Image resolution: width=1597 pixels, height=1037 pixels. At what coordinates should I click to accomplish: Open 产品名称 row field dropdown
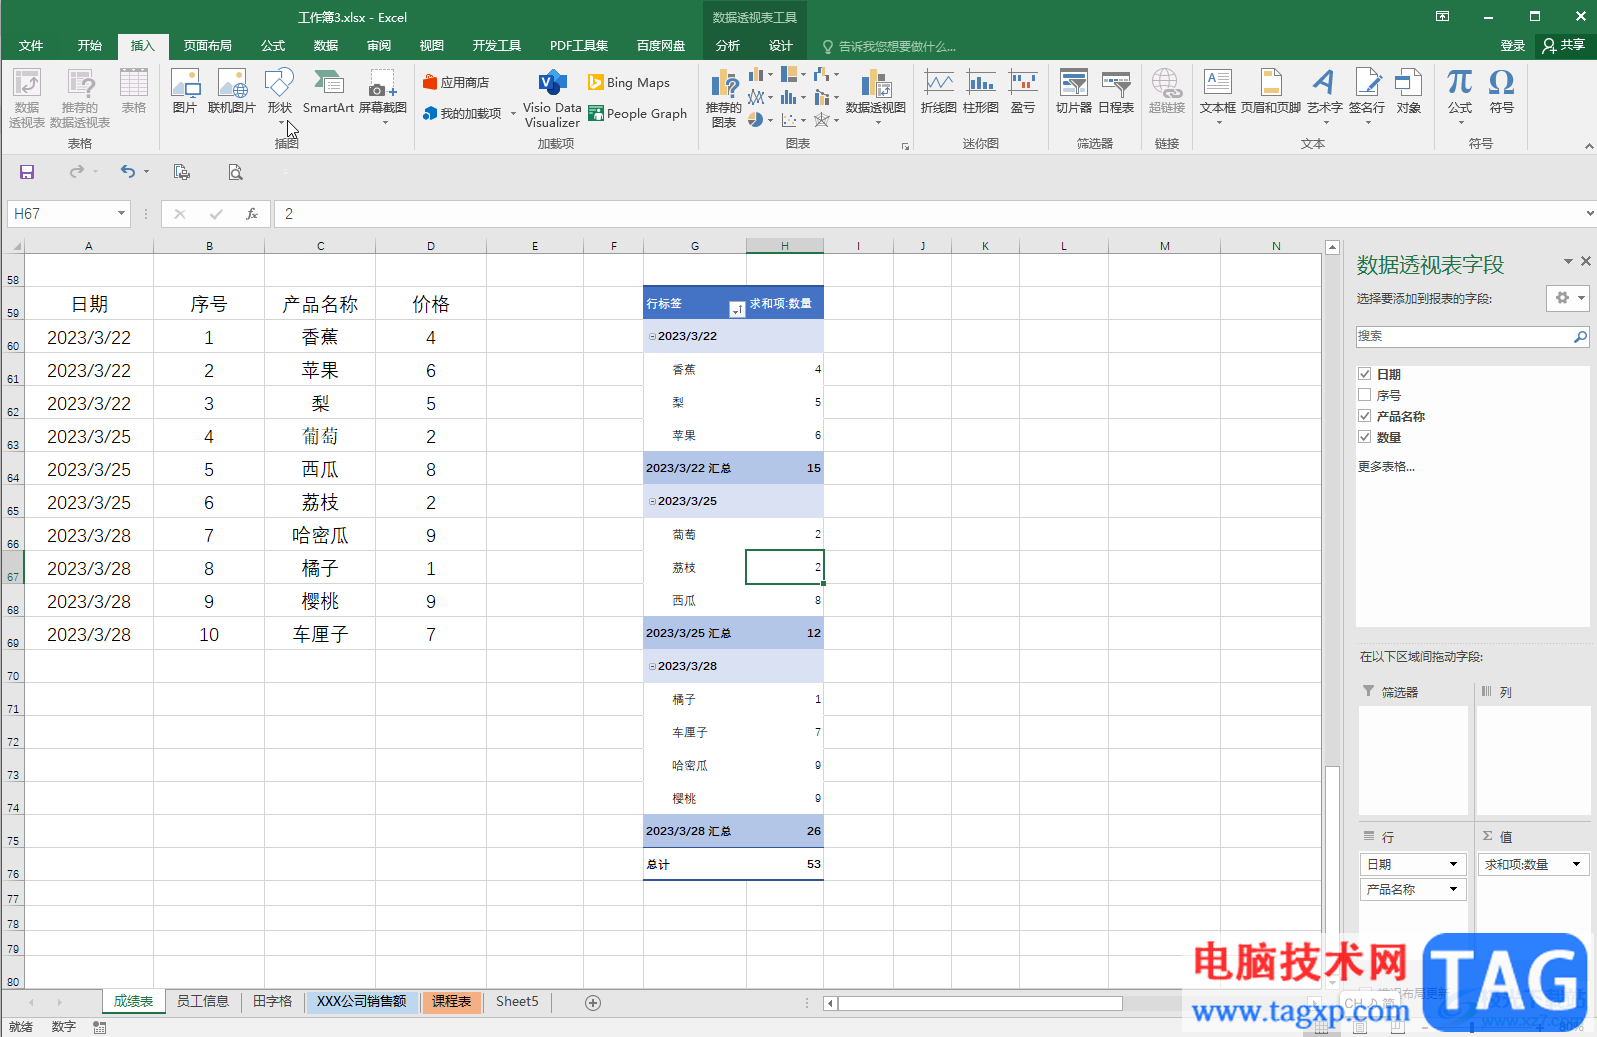click(1453, 889)
